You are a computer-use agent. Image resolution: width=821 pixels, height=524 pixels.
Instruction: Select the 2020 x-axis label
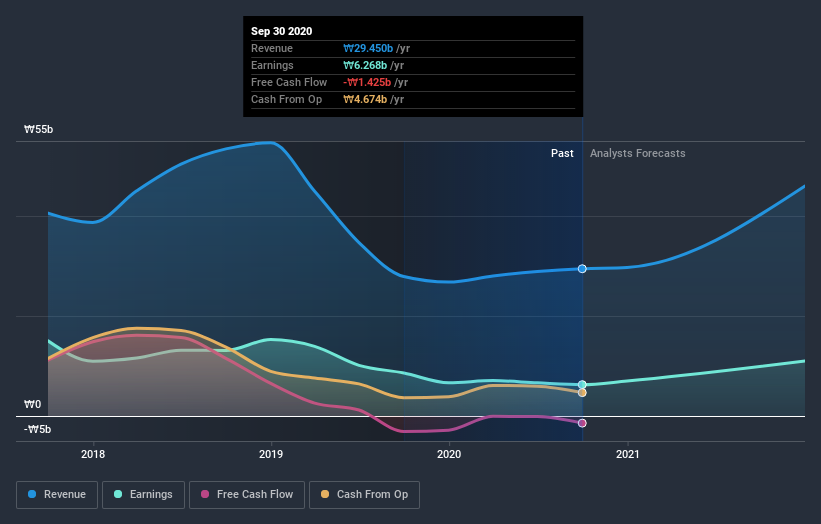point(449,454)
